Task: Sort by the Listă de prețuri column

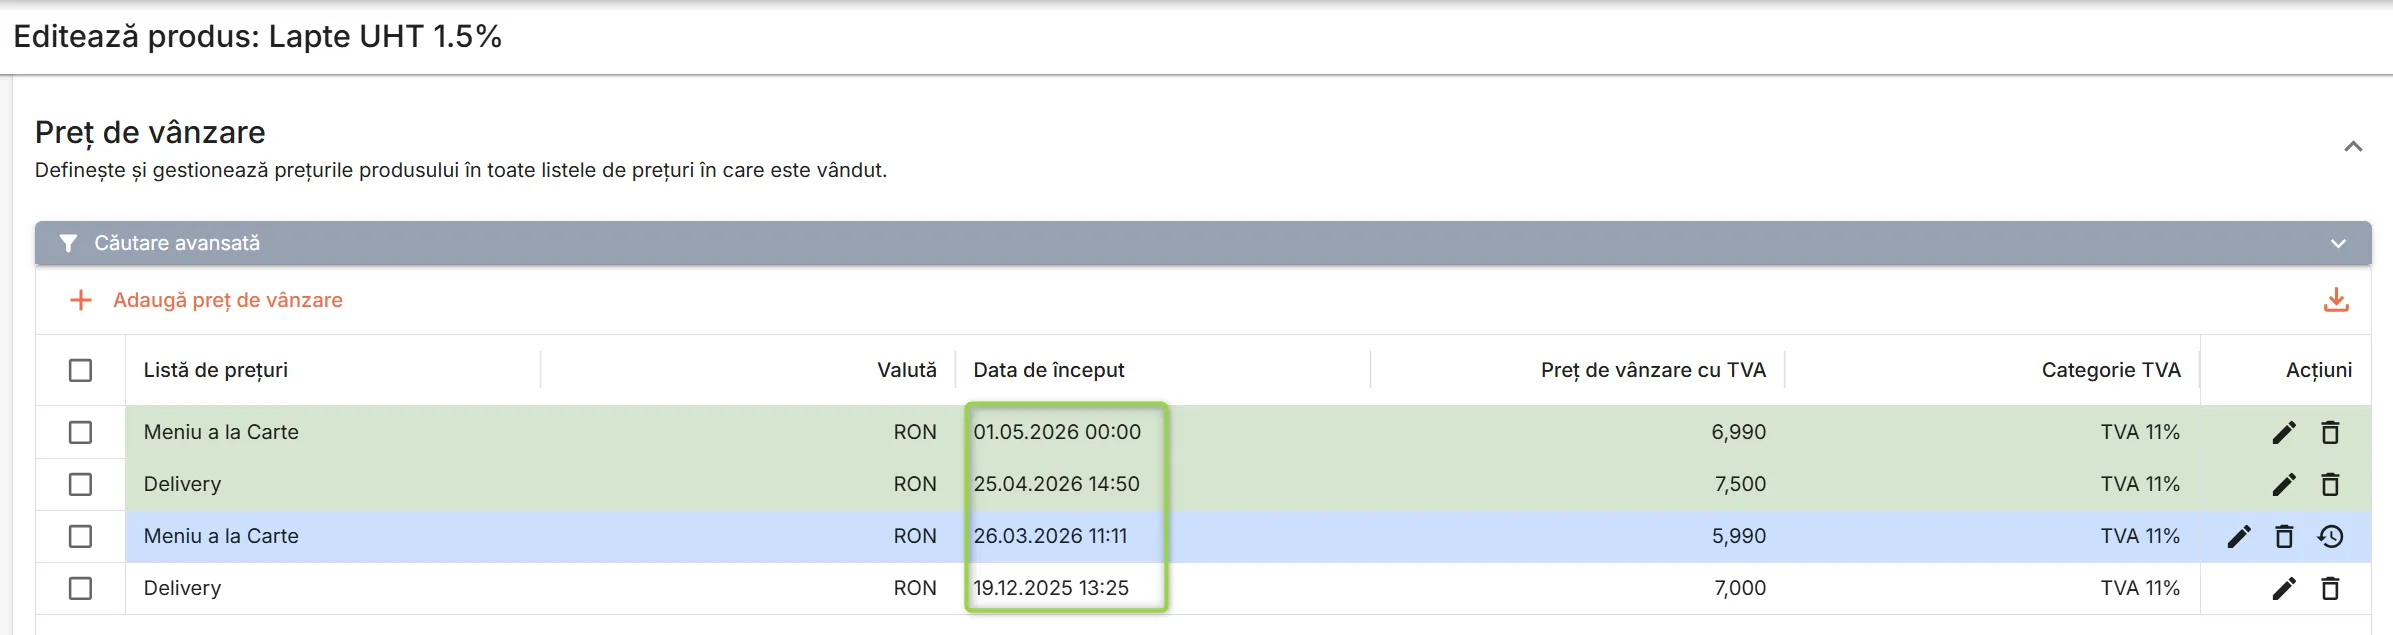Action: [x=216, y=370]
